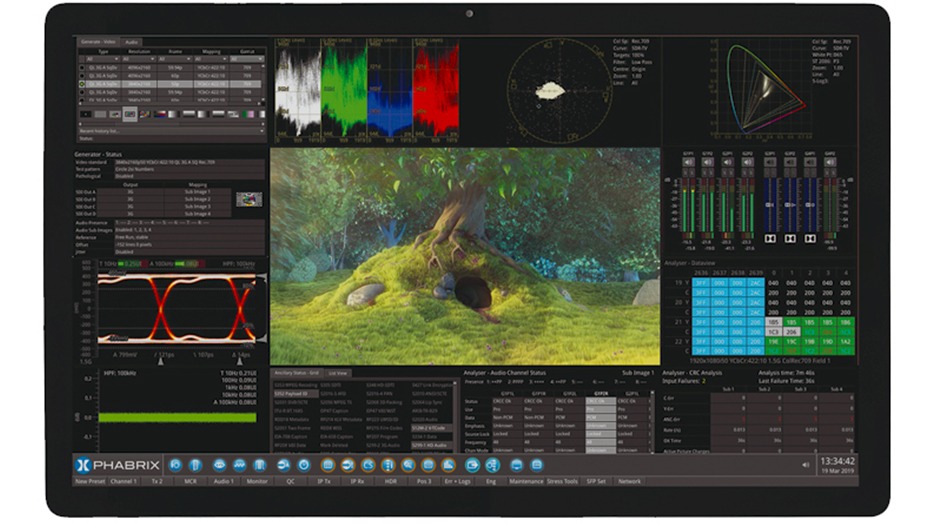The height and width of the screenshot is (524, 928).
Task: Select the 3840x2160 50p highlighted standard radio
Action: tap(82, 84)
